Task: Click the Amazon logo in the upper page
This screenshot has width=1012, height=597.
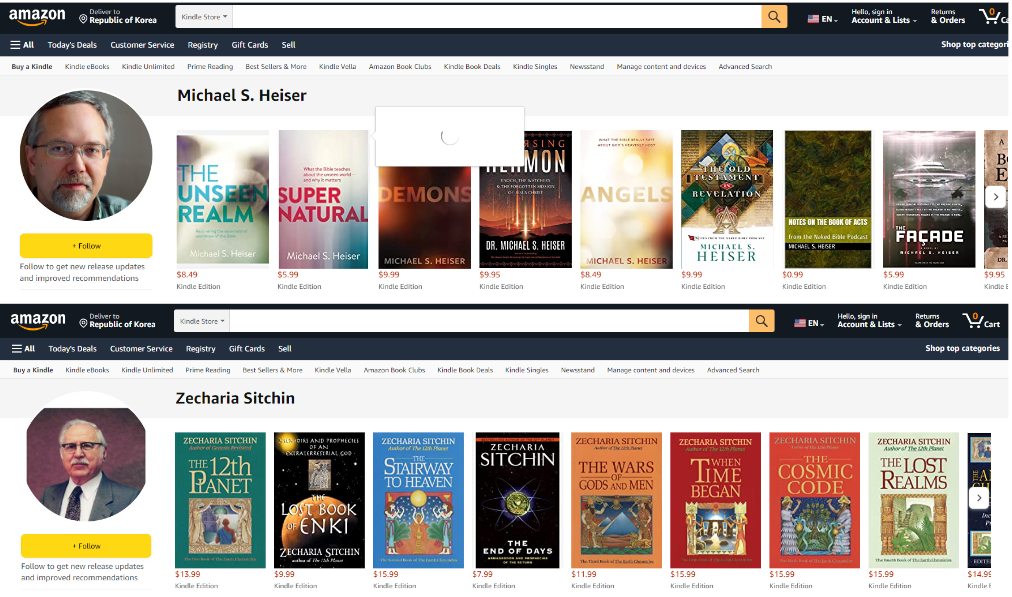Action: pos(37,17)
